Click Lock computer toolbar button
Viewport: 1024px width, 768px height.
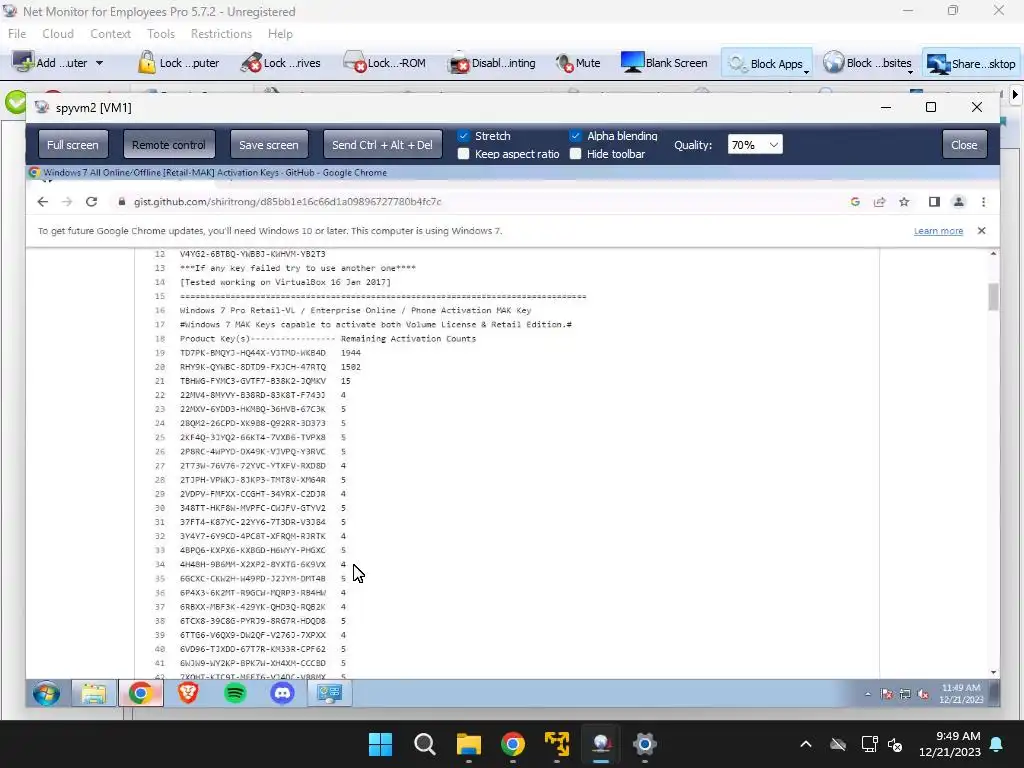coord(178,63)
